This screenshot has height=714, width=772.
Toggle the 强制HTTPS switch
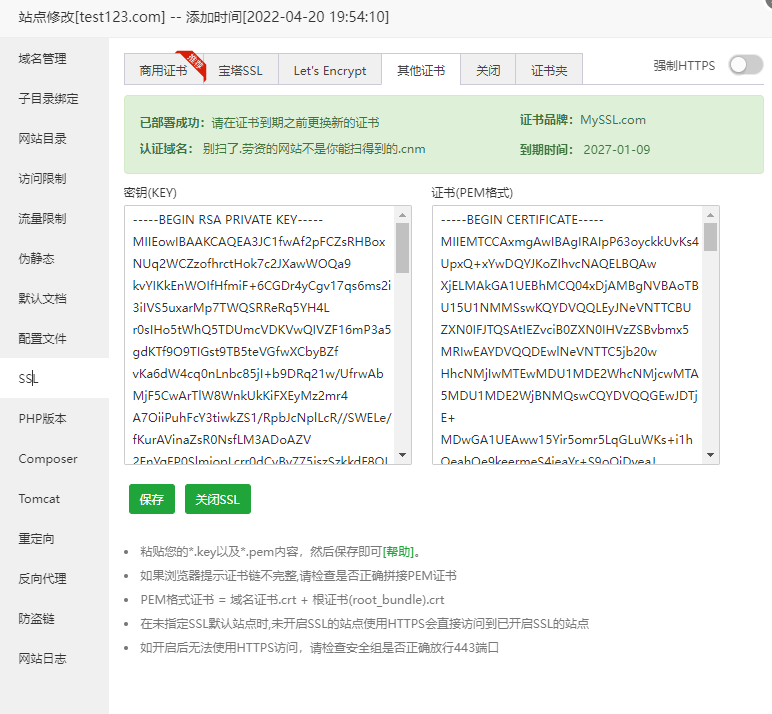point(745,65)
